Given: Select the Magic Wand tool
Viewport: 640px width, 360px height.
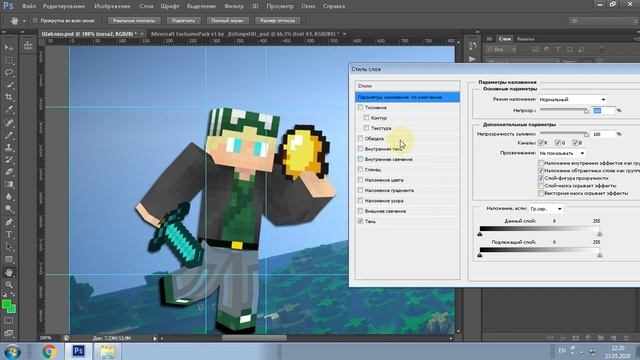Looking at the screenshot, I should click(9, 85).
